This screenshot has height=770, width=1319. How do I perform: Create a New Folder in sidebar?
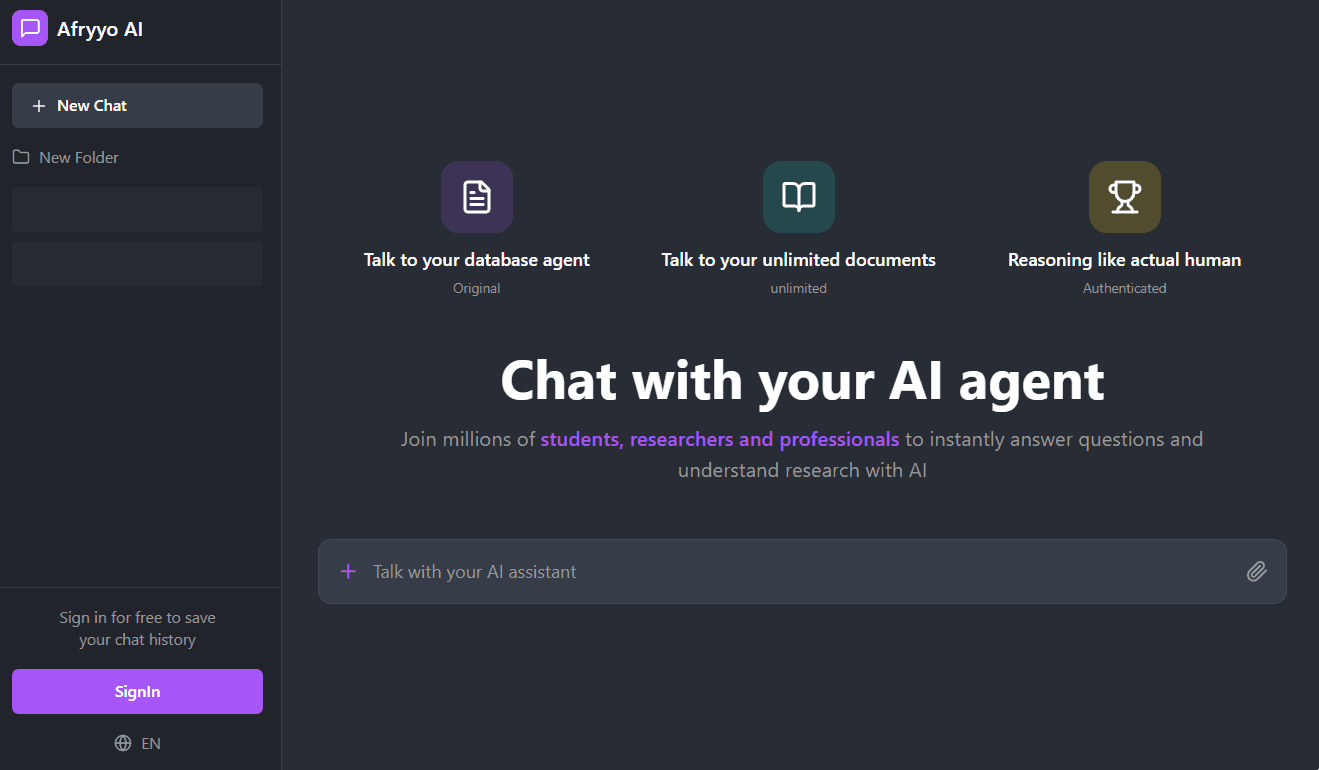[x=79, y=157]
